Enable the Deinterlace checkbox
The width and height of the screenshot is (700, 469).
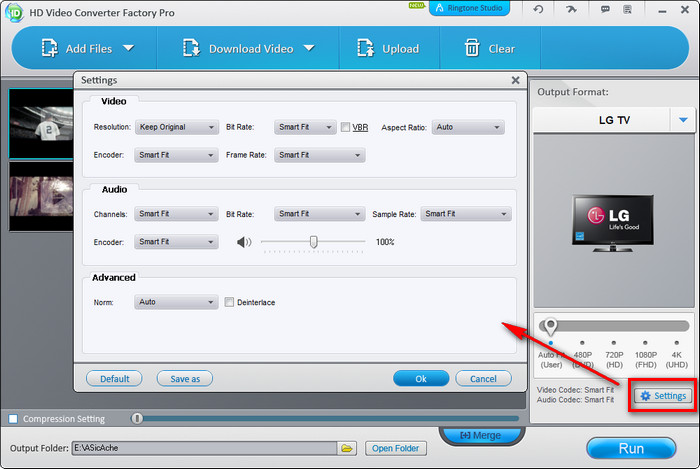229,302
